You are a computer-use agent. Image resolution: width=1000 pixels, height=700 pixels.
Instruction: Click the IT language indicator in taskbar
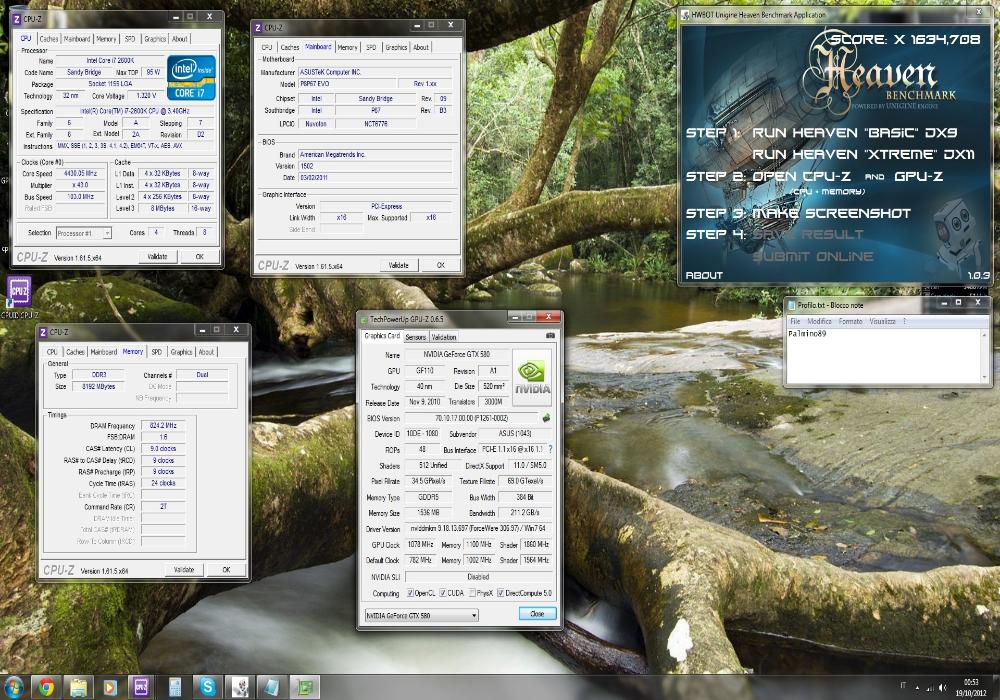pyautogui.click(x=903, y=686)
